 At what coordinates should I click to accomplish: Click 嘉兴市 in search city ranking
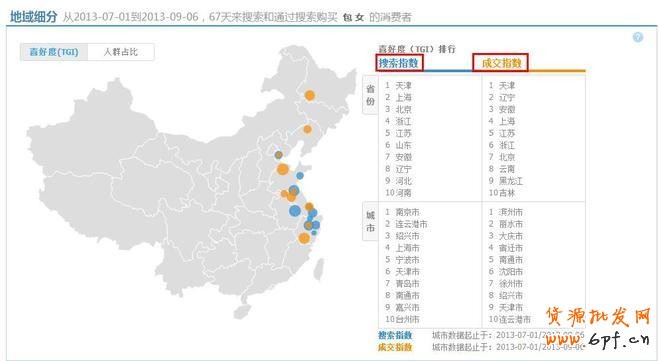[x=407, y=308]
